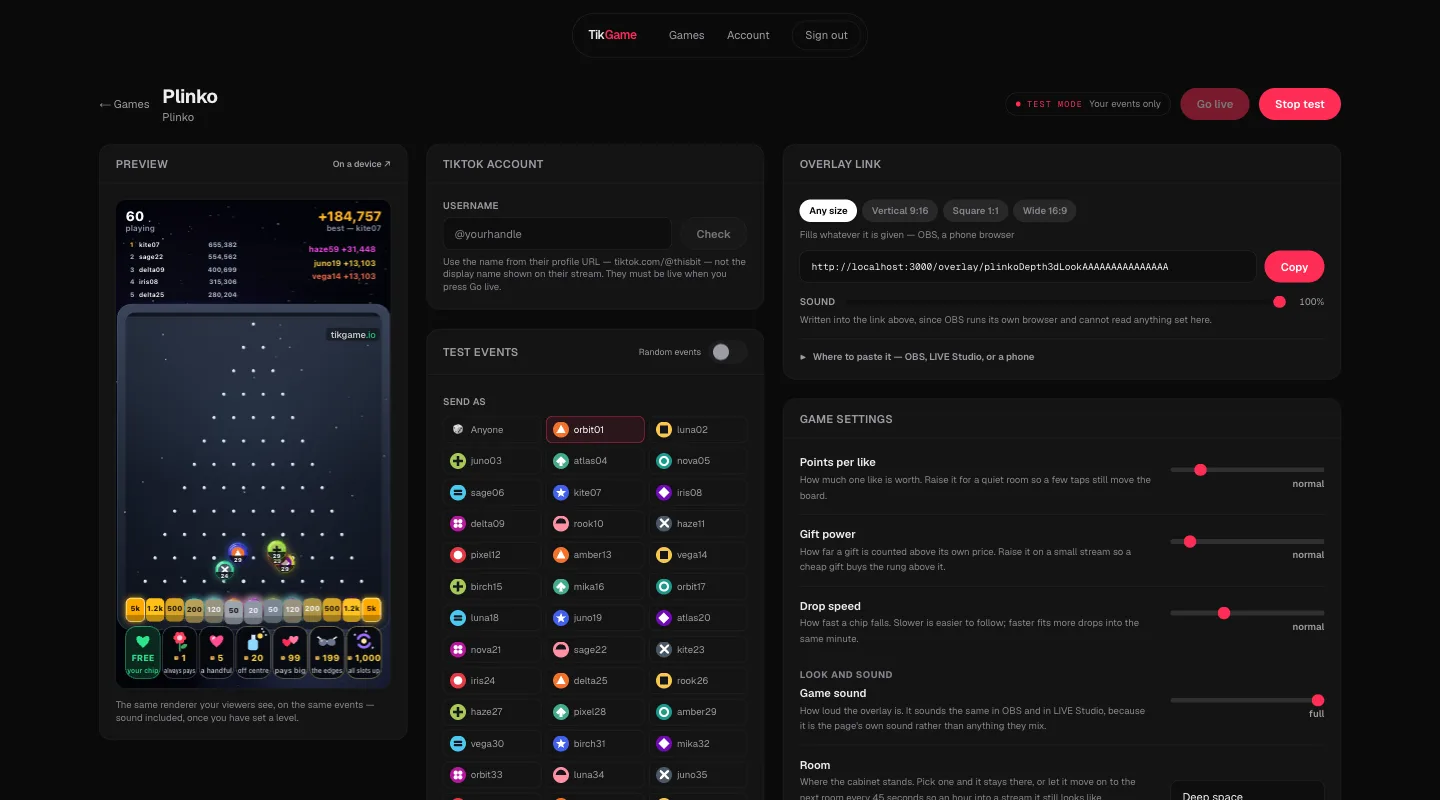Choose the nova05 sender chip
The height and width of the screenshot is (800, 1440).
698,461
